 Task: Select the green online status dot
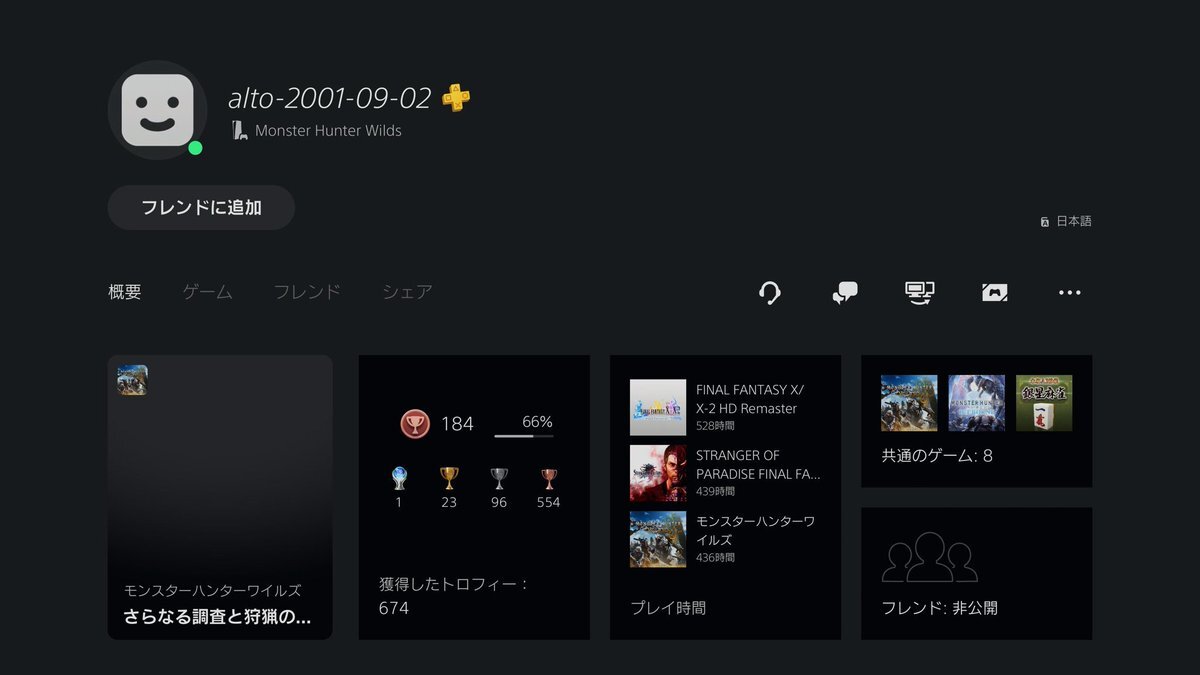pos(195,148)
